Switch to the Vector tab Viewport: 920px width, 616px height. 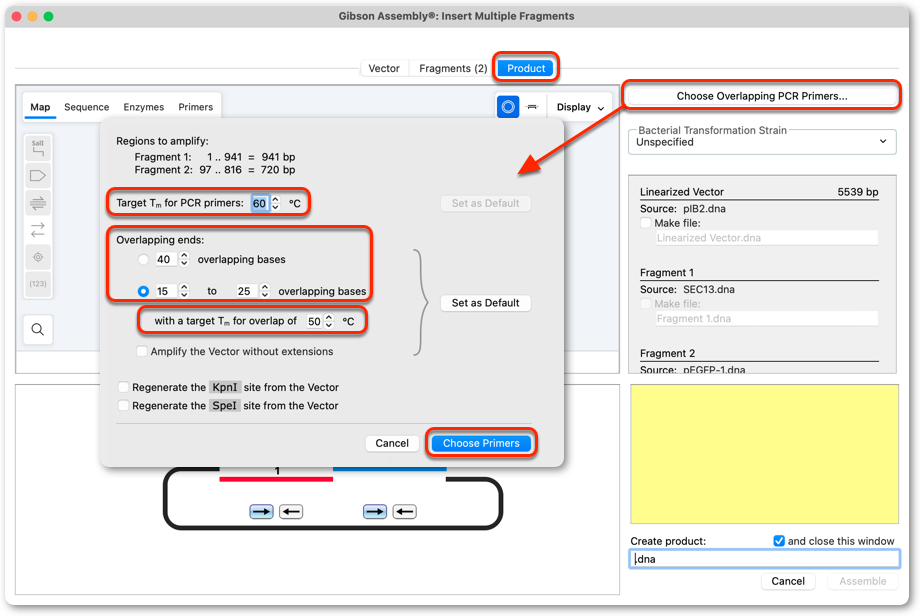click(384, 69)
